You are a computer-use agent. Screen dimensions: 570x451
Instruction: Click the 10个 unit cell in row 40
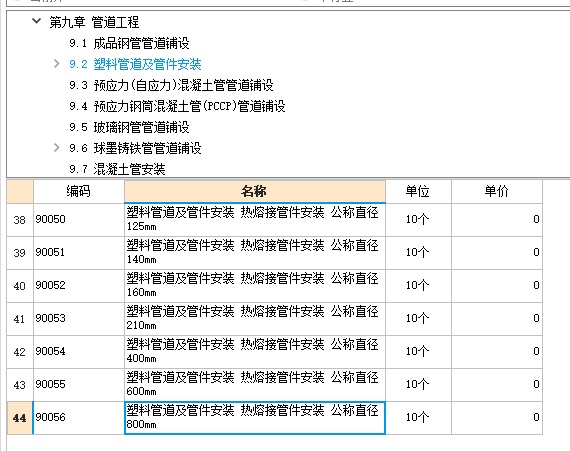(418, 286)
